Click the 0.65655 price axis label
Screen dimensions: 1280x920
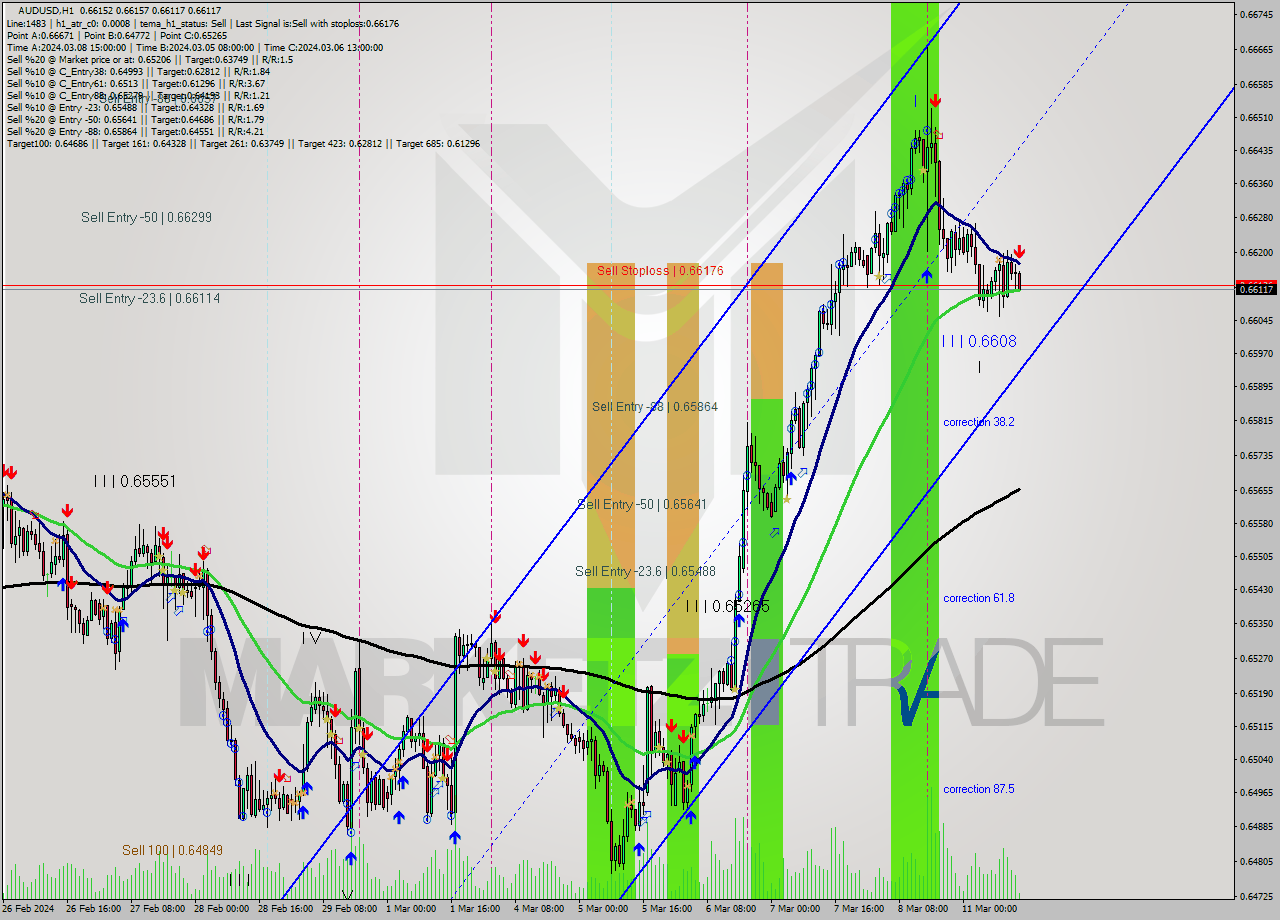1256,490
